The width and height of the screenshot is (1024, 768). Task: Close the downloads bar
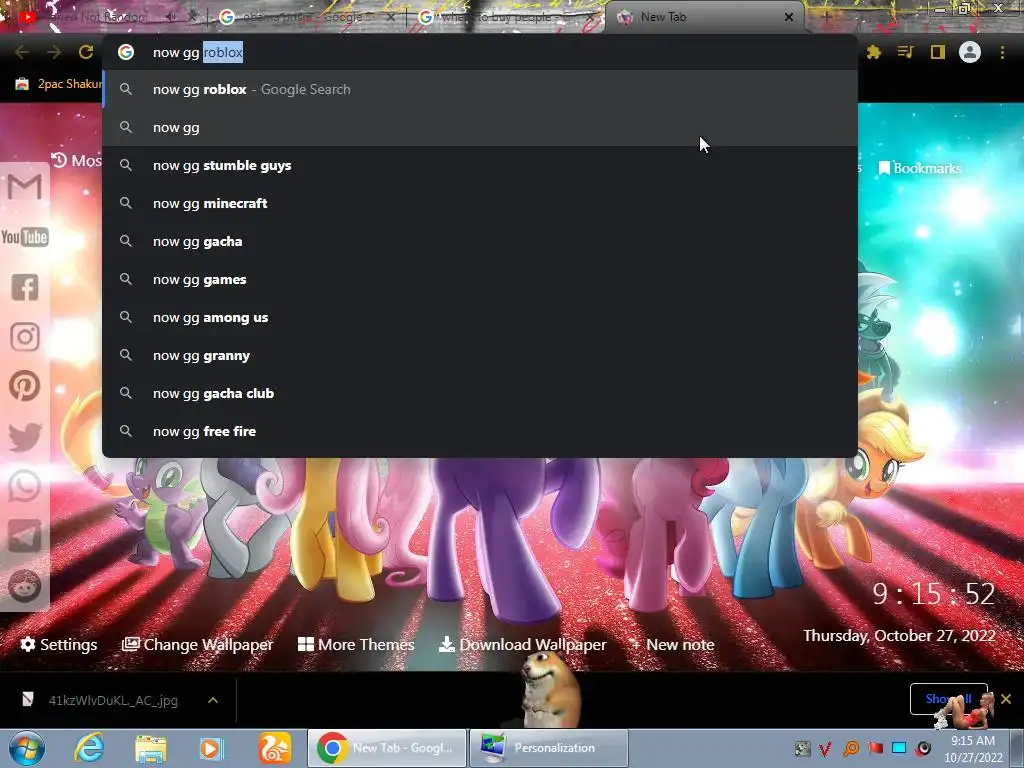[1006, 699]
